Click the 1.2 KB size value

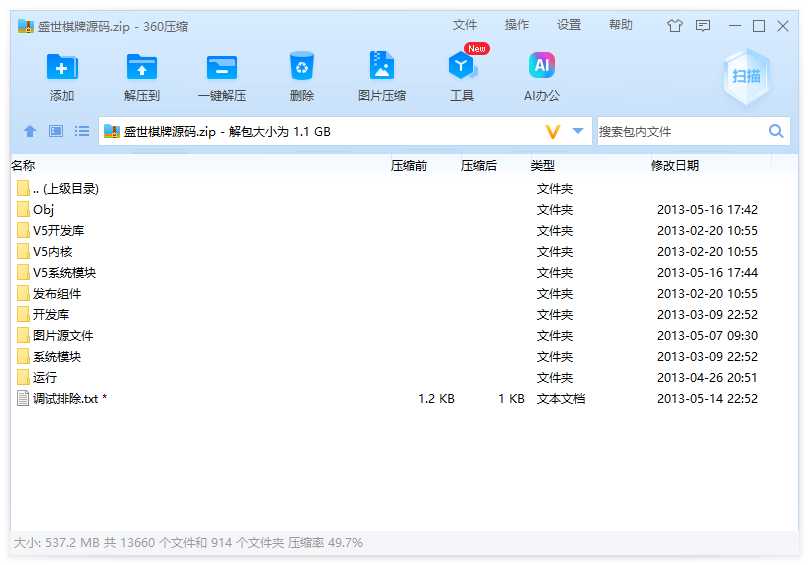(x=436, y=398)
